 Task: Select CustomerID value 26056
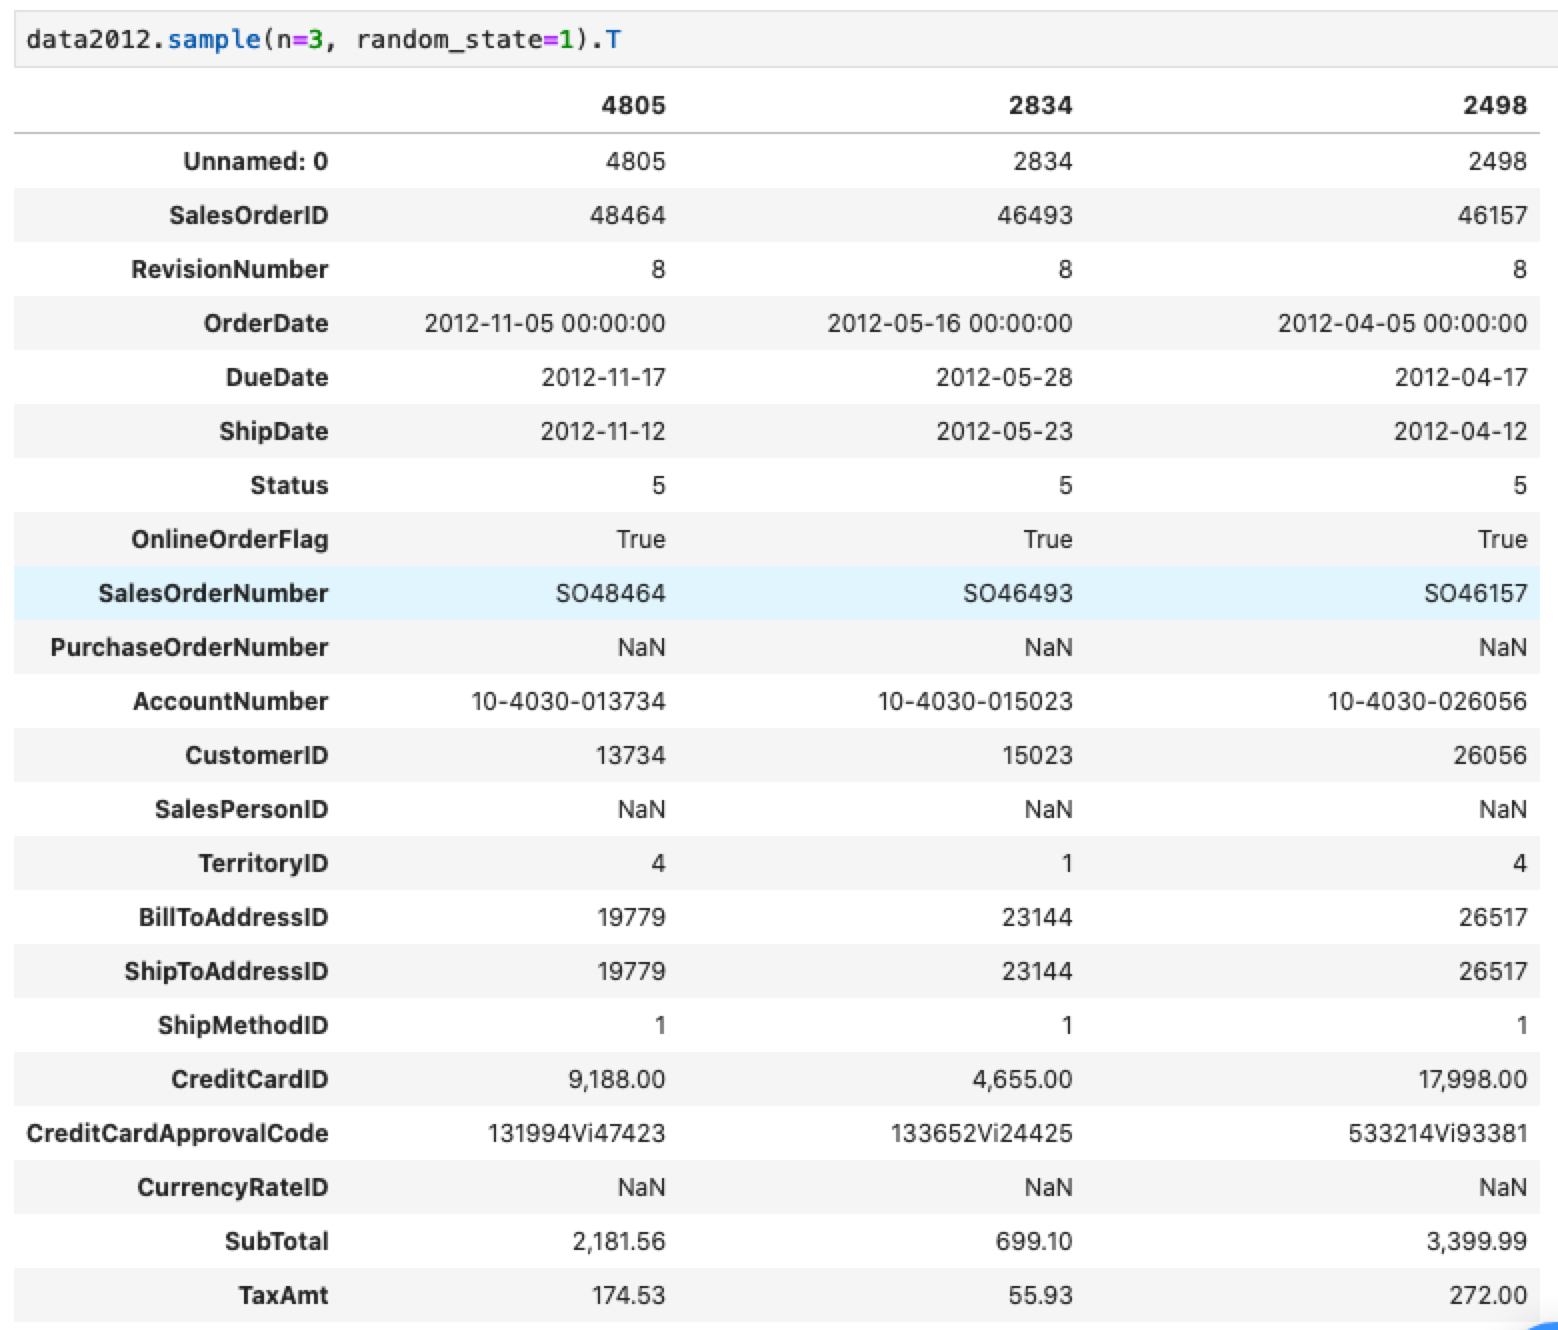(x=1490, y=756)
